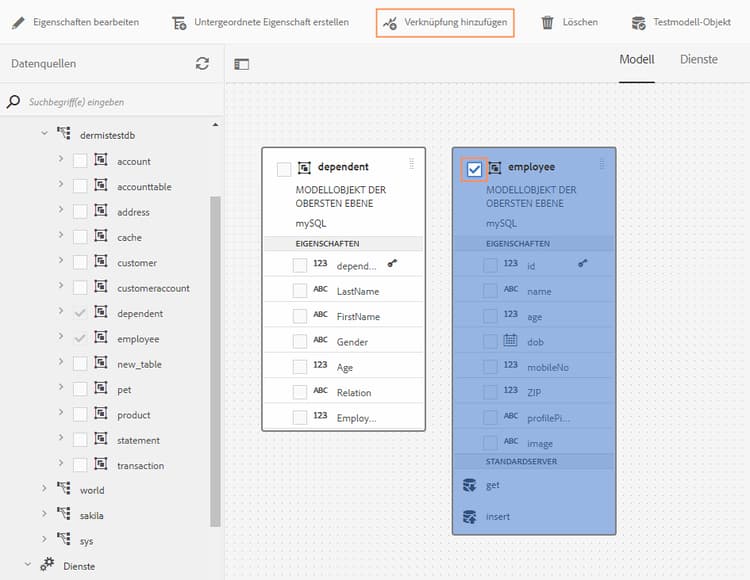Click Untergeordnete Eigenschaft erstellen label

point(271,22)
